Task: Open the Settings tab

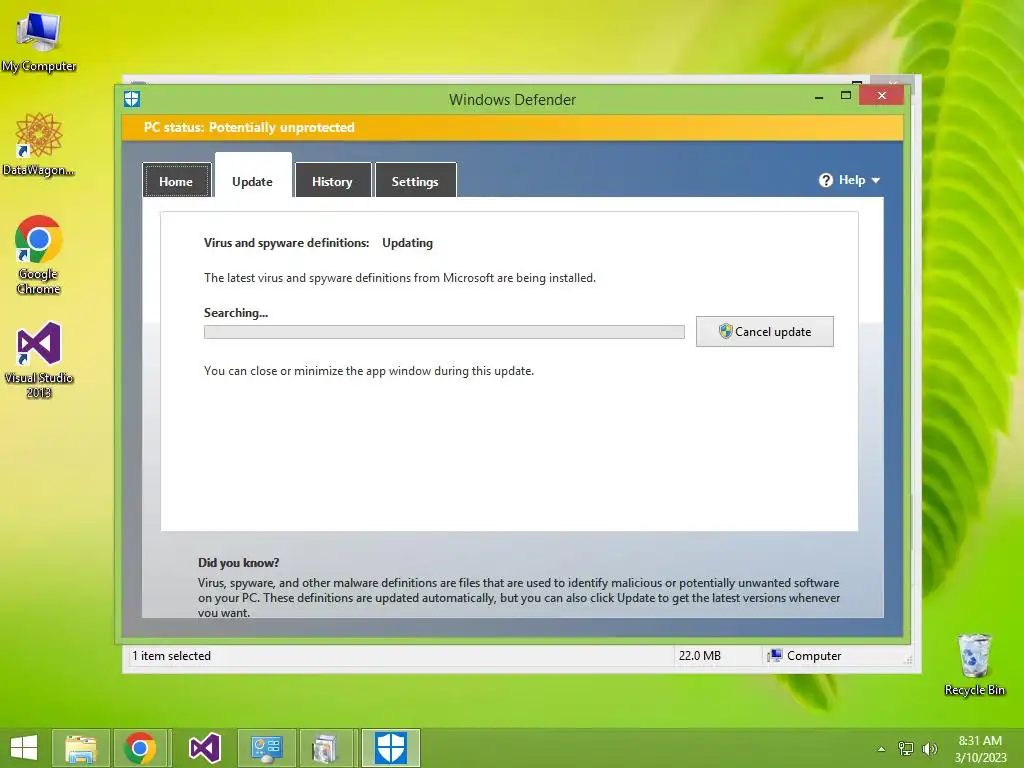Action: point(415,181)
